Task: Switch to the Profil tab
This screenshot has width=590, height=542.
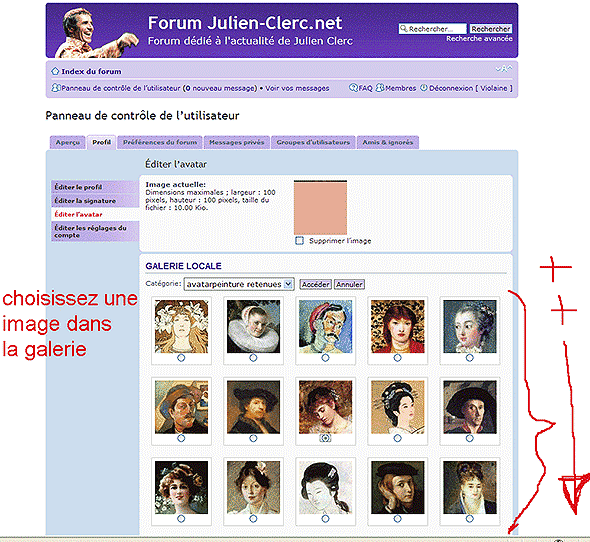Action: click(x=101, y=142)
